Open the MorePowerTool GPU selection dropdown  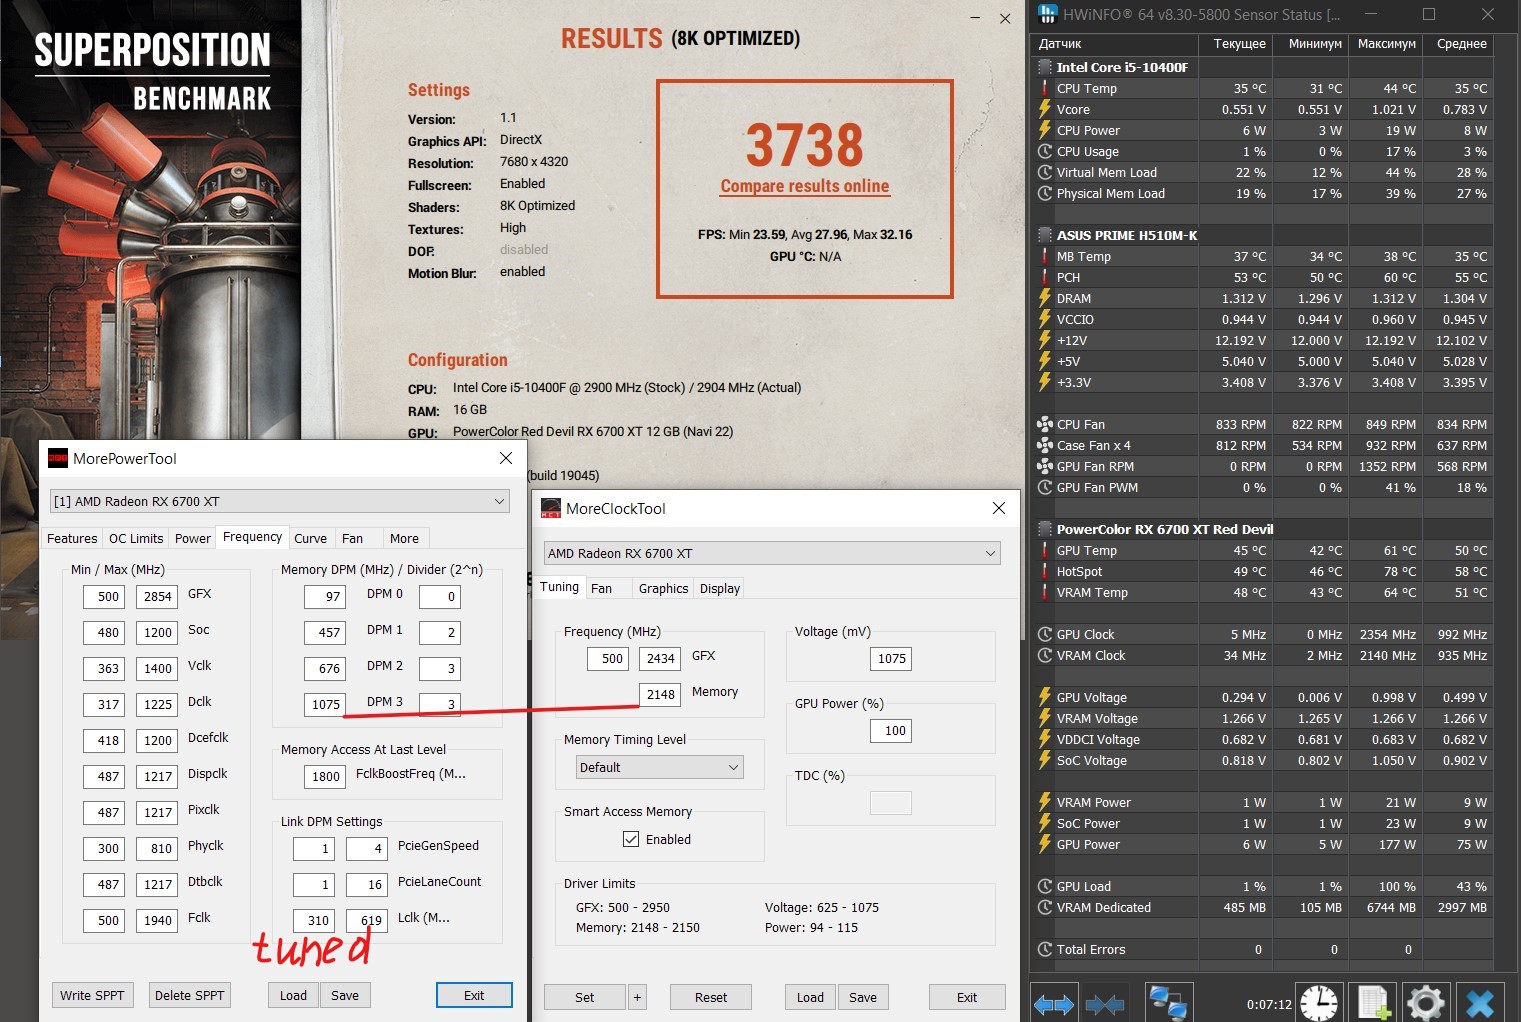tap(279, 501)
